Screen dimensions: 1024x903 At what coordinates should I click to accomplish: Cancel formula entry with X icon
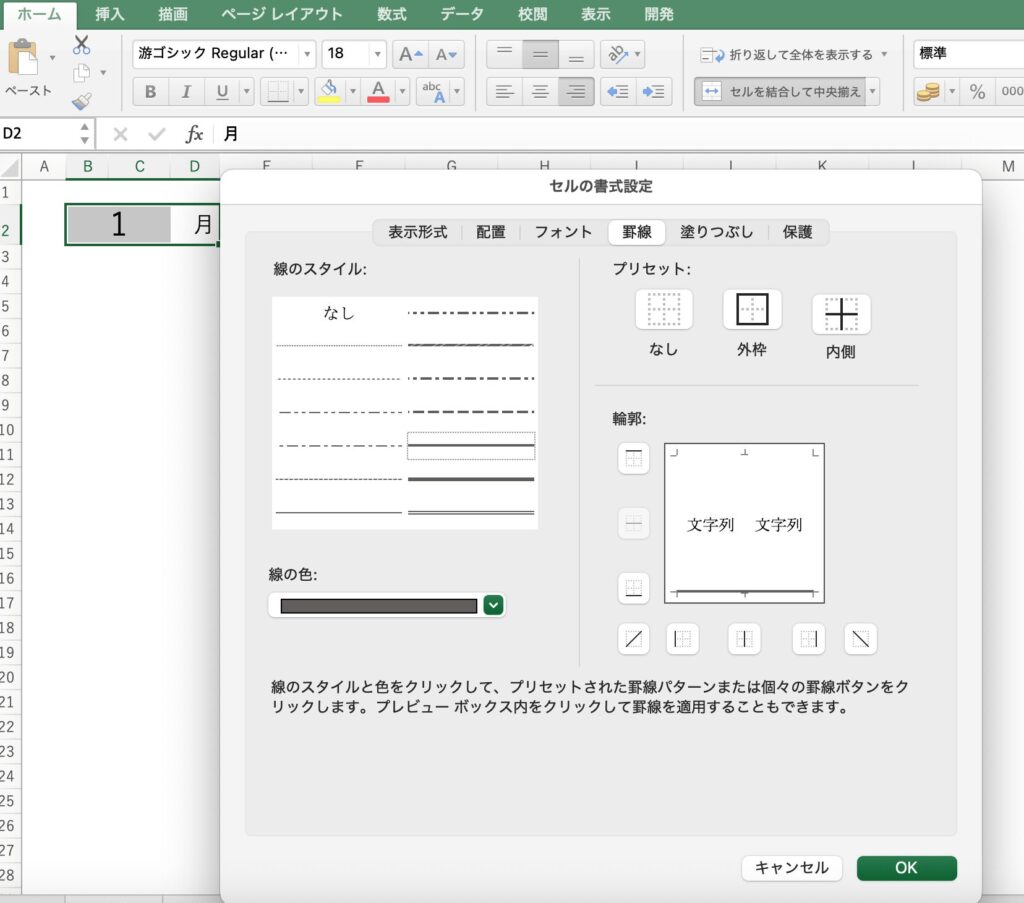pyautogui.click(x=120, y=135)
